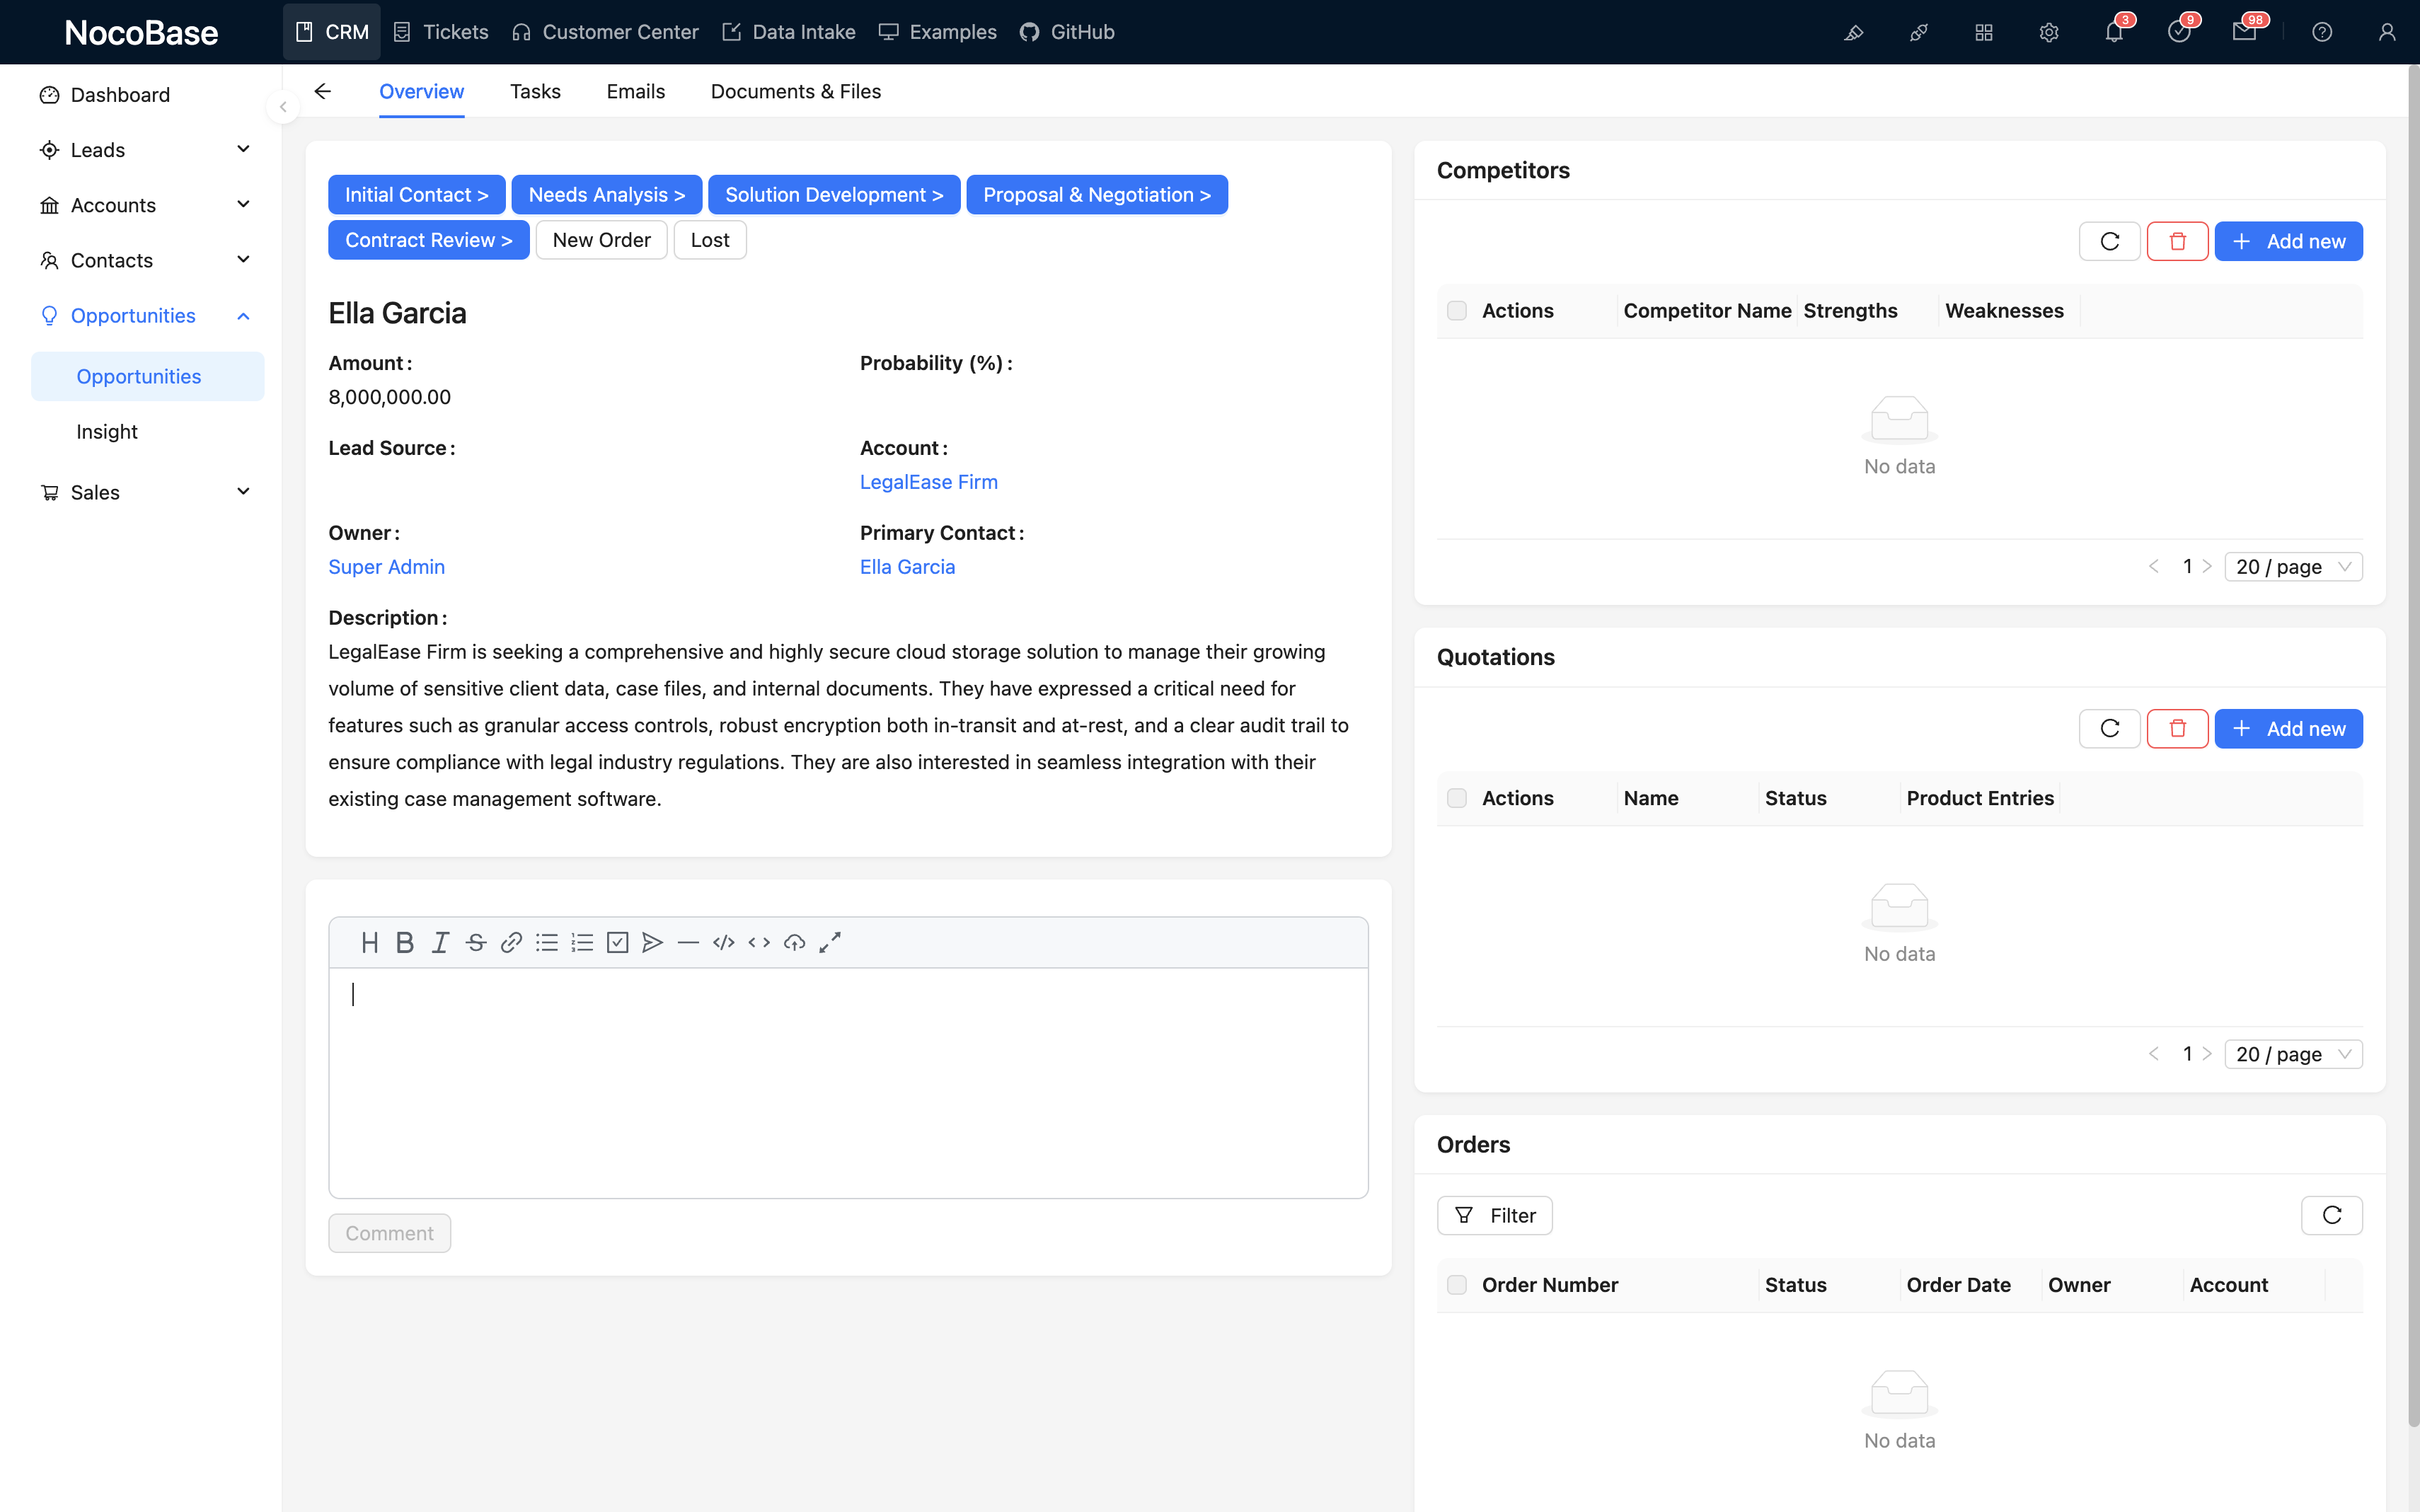2420x1512 pixels.
Task: Collapse the Opportunities section in the sidebar
Action: pyautogui.click(x=243, y=315)
